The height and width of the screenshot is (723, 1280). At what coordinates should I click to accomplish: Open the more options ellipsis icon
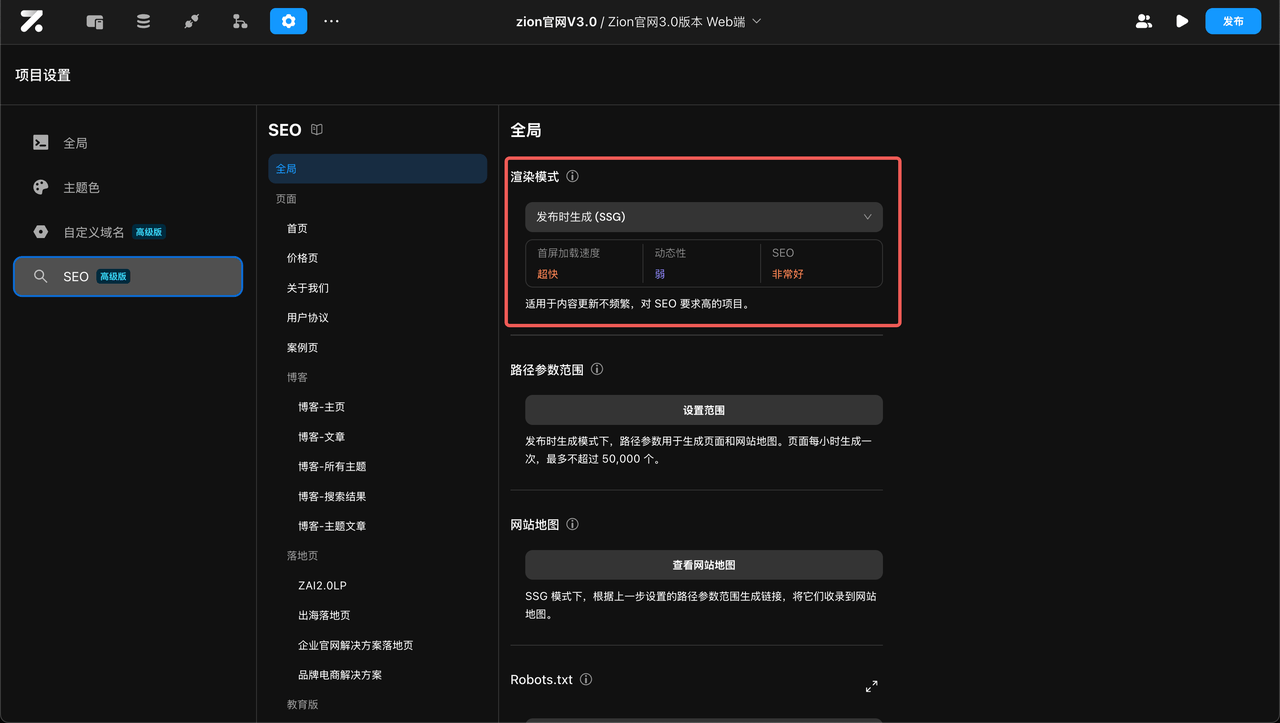click(331, 21)
